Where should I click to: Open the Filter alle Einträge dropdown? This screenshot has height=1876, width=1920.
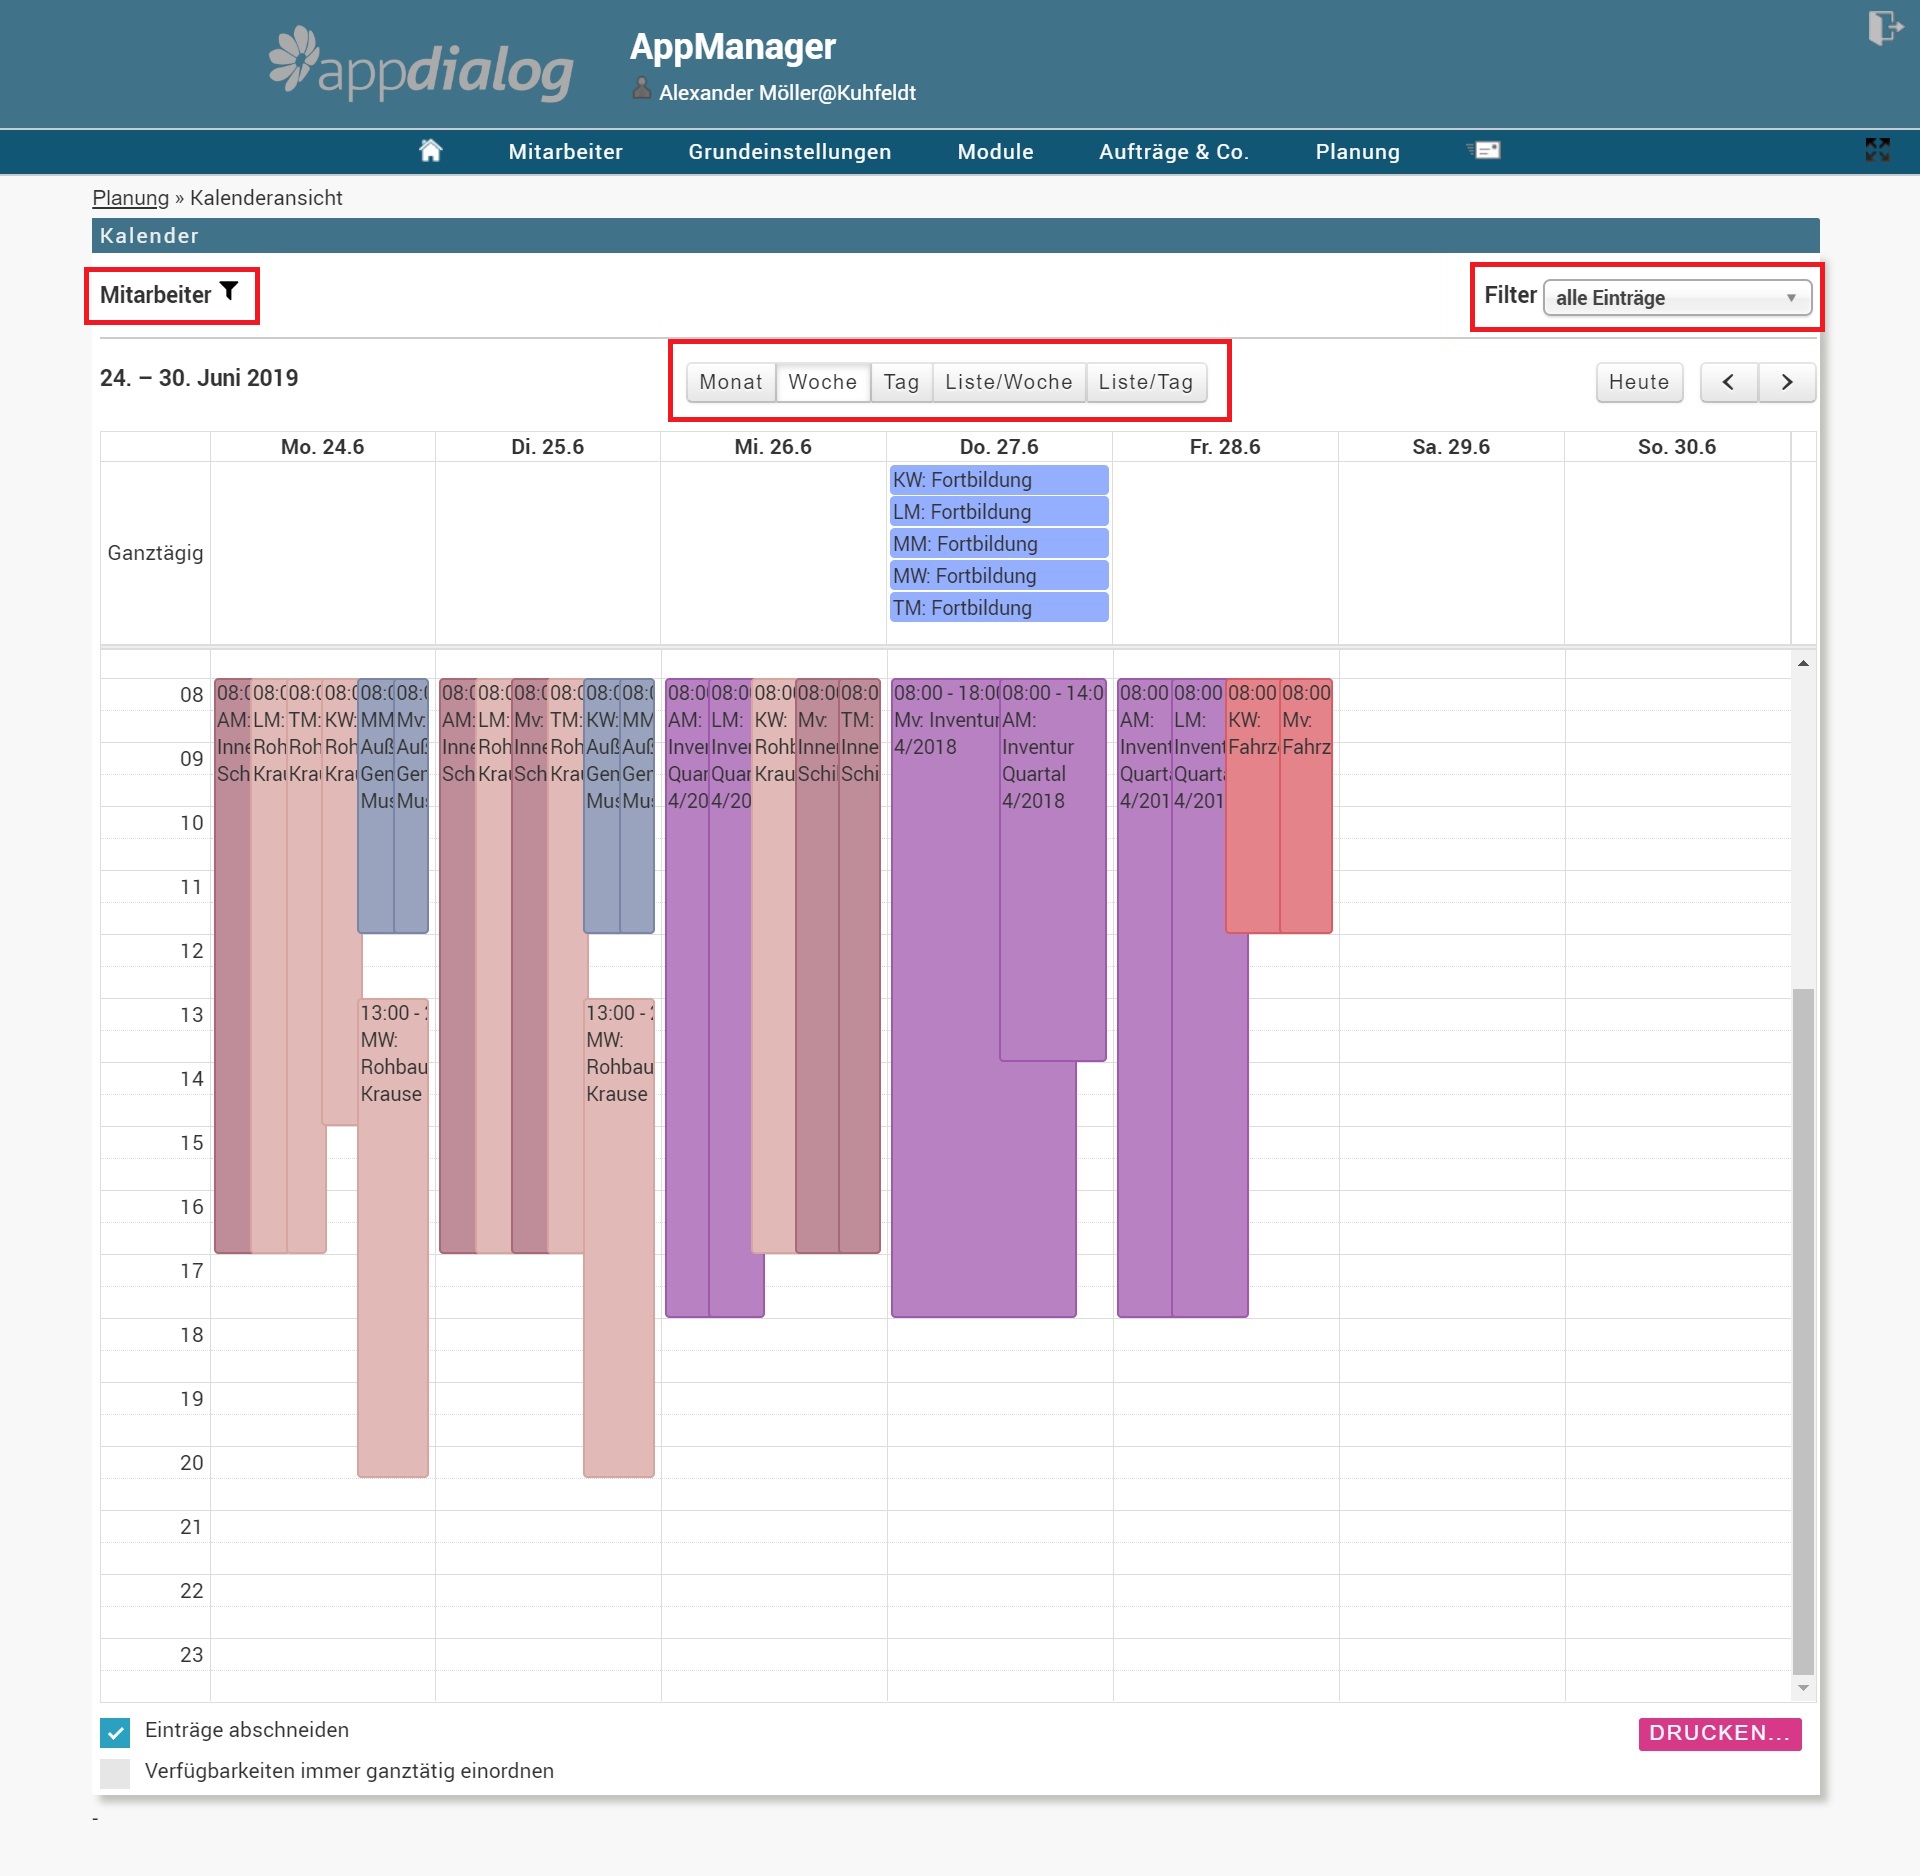1677,298
